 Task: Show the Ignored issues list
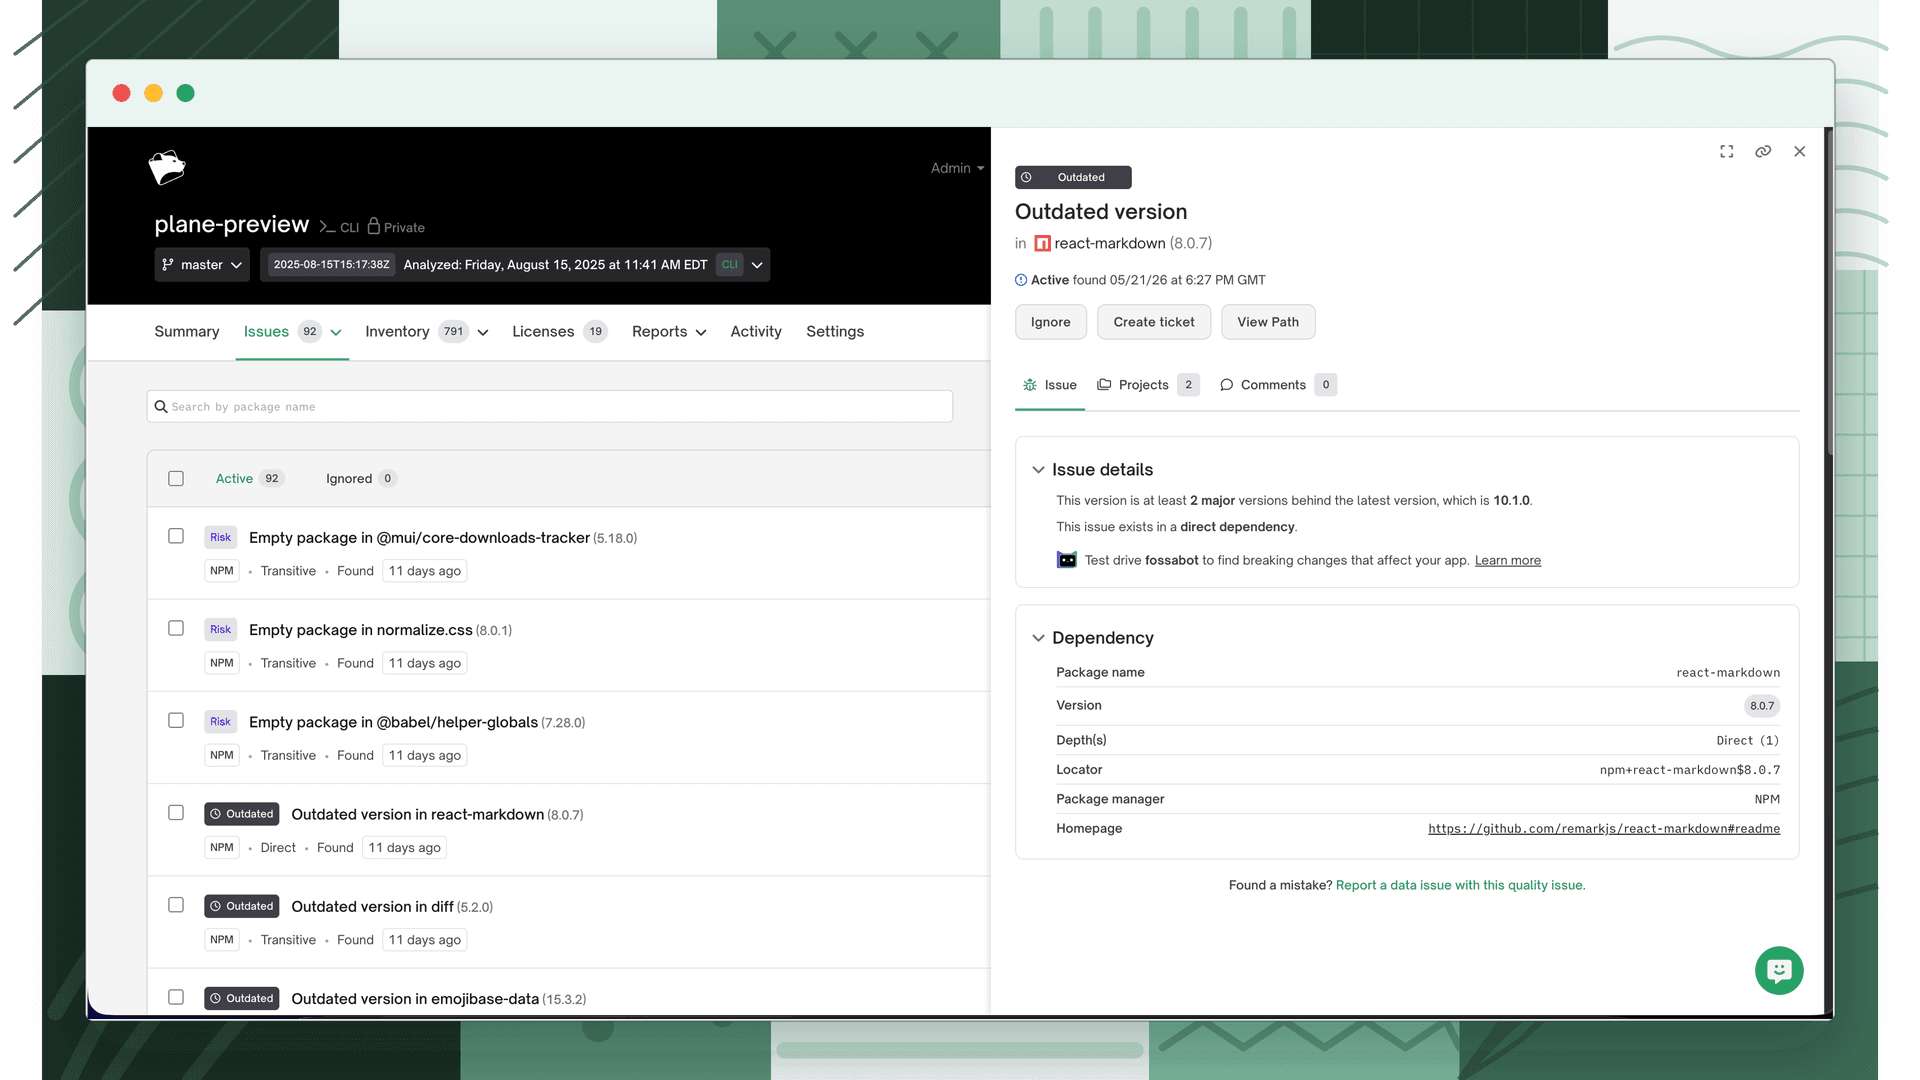tap(361, 479)
